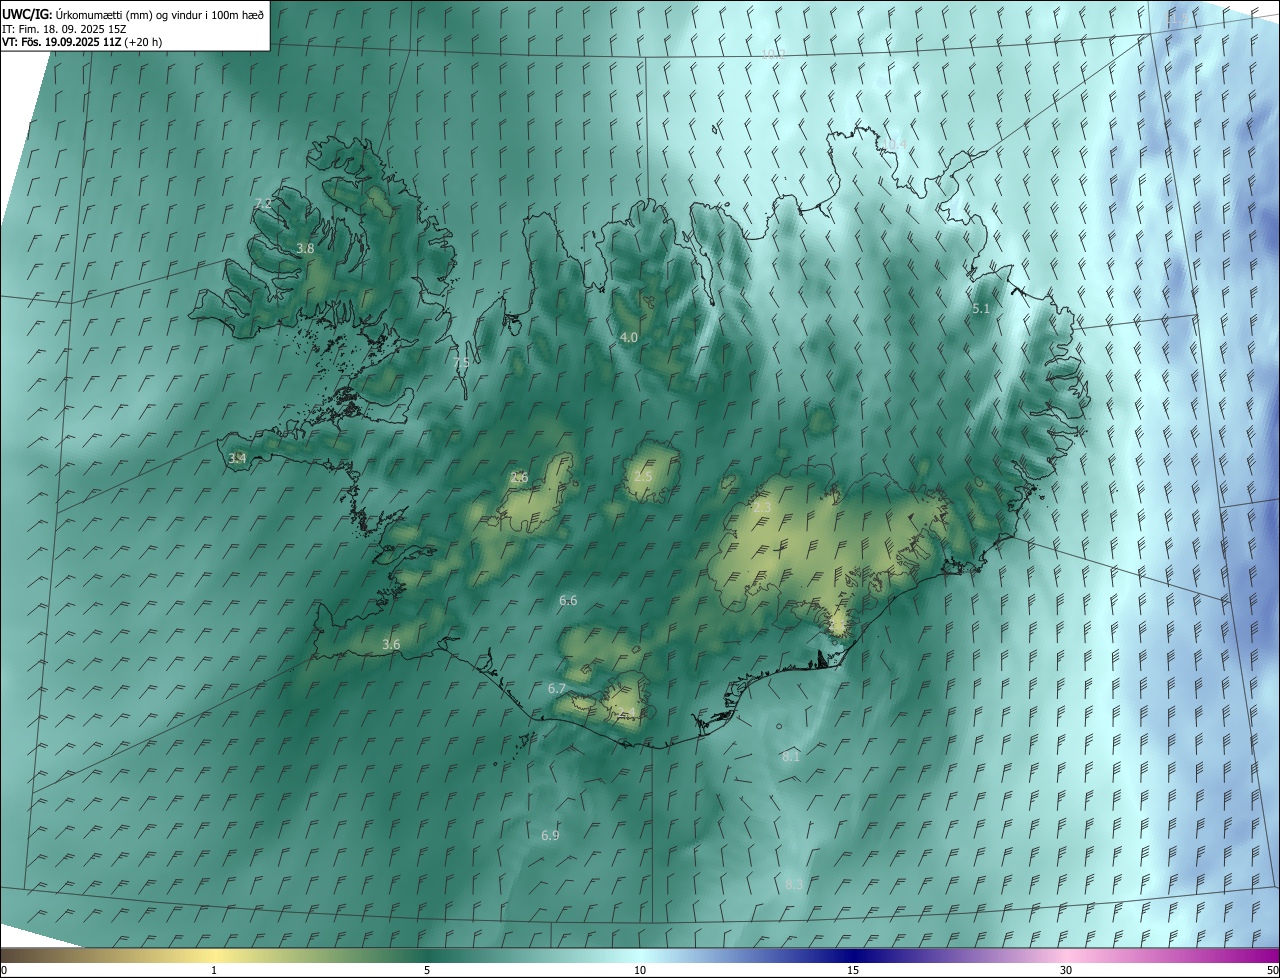Click the map value 3.8
The width and height of the screenshot is (1280, 978).
click(306, 248)
